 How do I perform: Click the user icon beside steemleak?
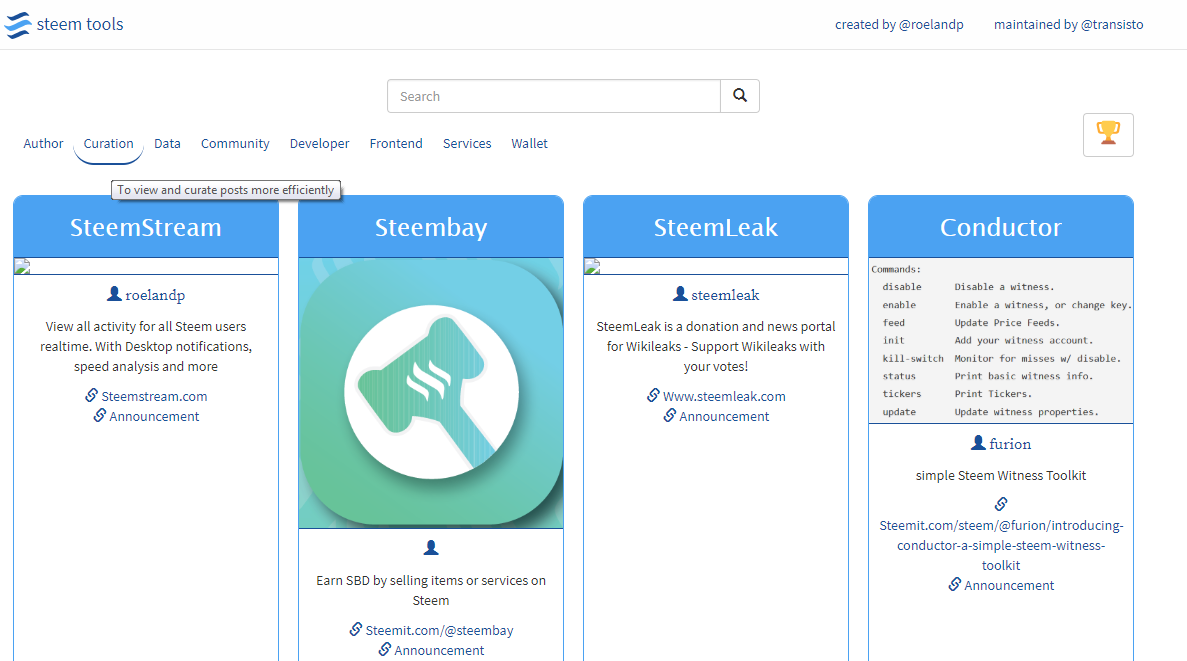(x=680, y=294)
